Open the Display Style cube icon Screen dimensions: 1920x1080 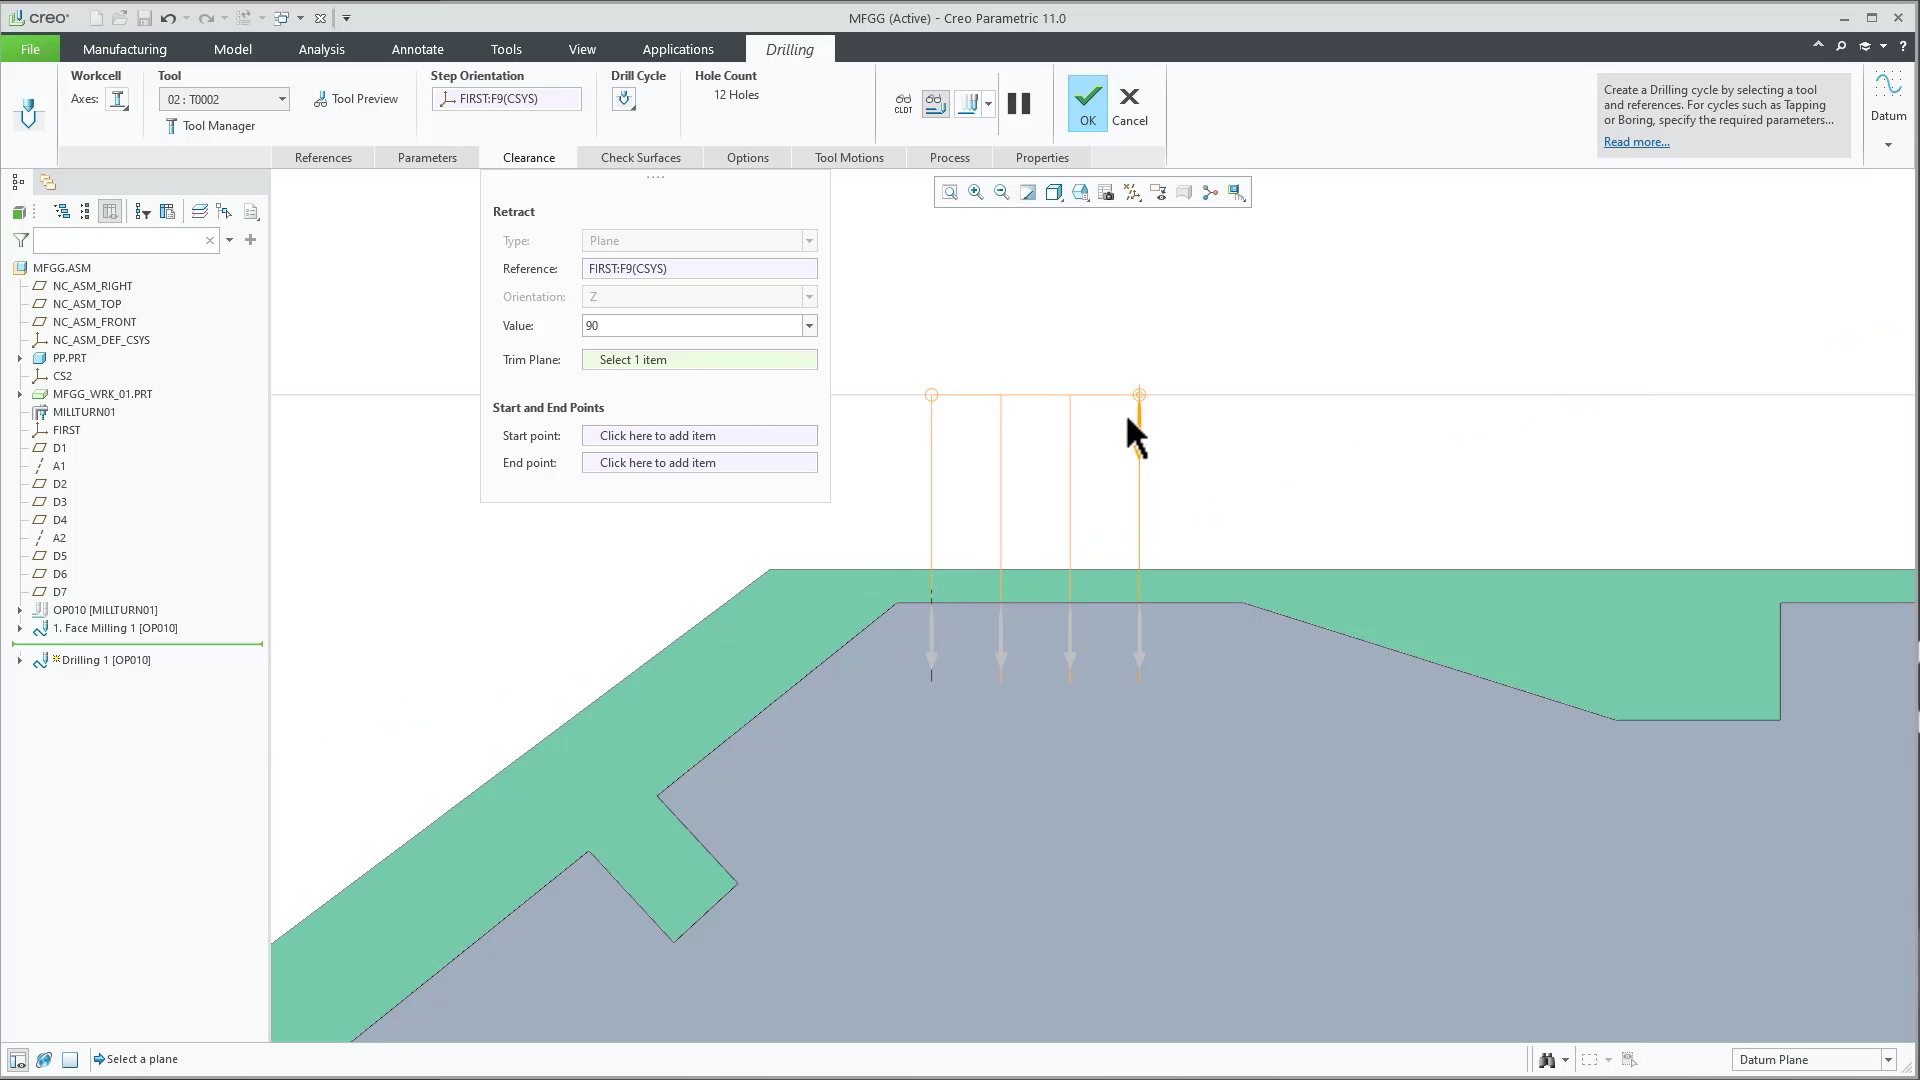(1054, 192)
